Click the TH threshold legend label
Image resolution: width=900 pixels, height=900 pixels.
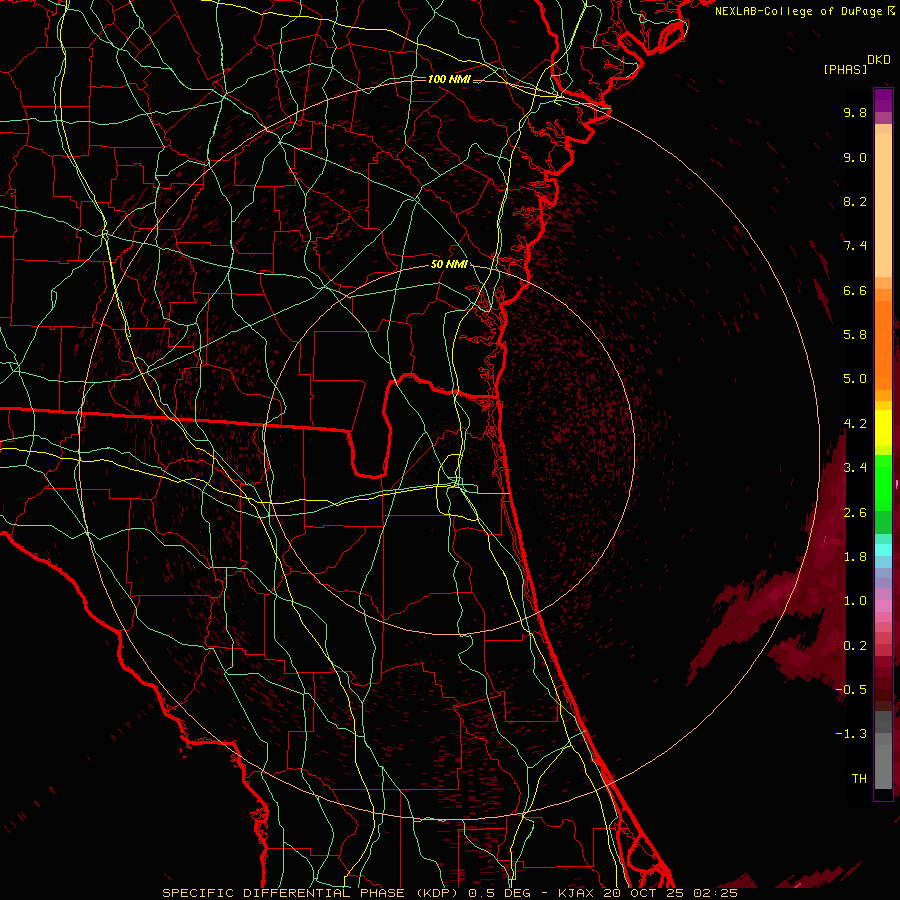pyautogui.click(x=859, y=779)
